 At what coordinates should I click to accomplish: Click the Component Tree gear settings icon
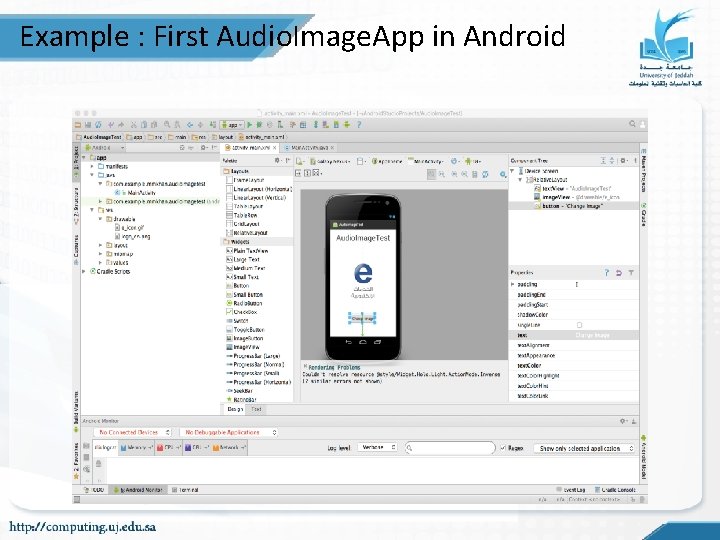pyautogui.click(x=623, y=160)
